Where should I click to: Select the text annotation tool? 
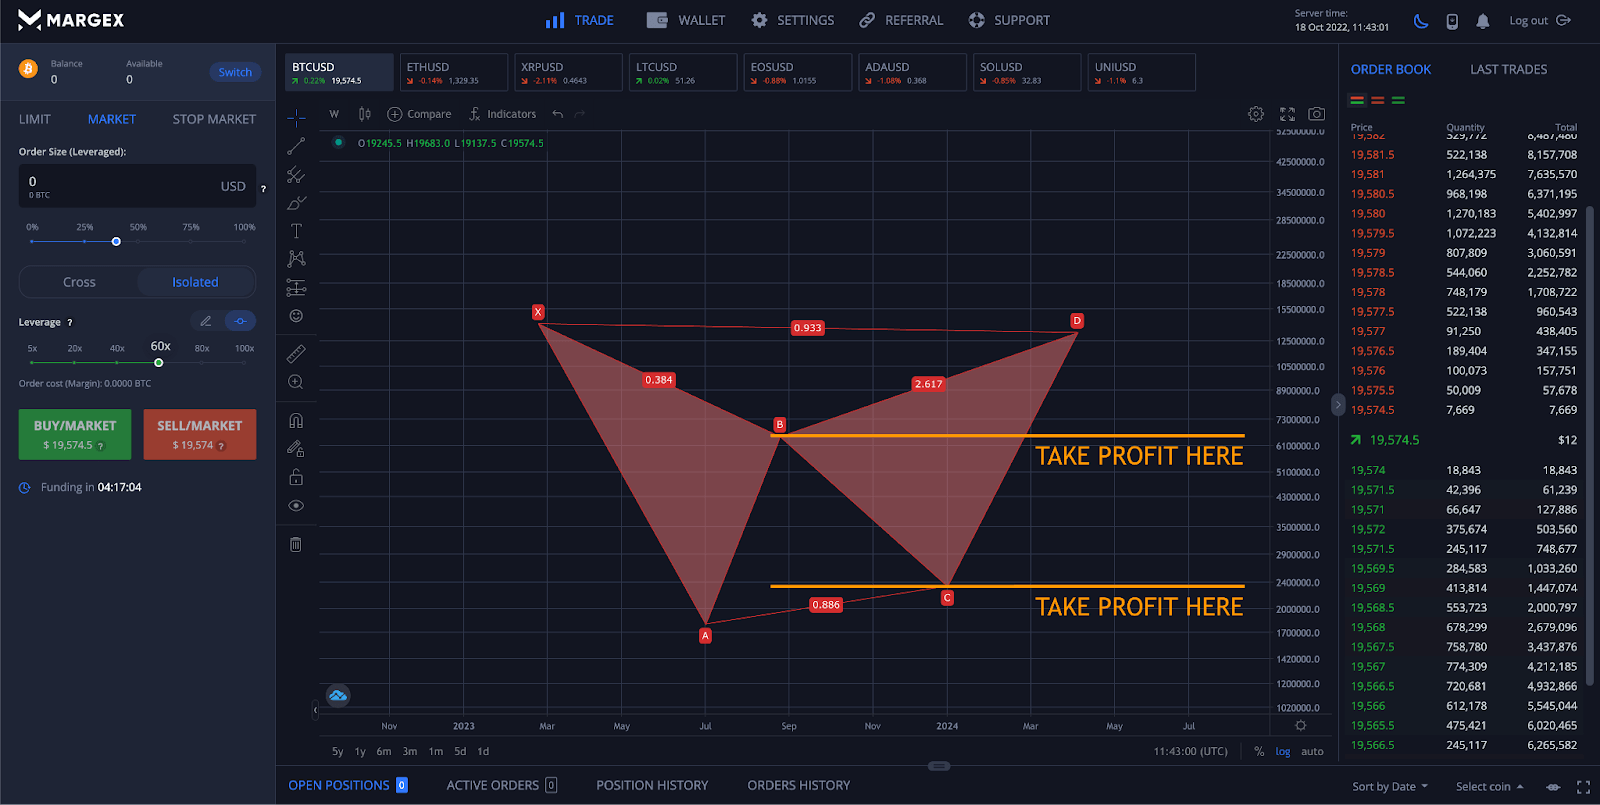click(296, 231)
